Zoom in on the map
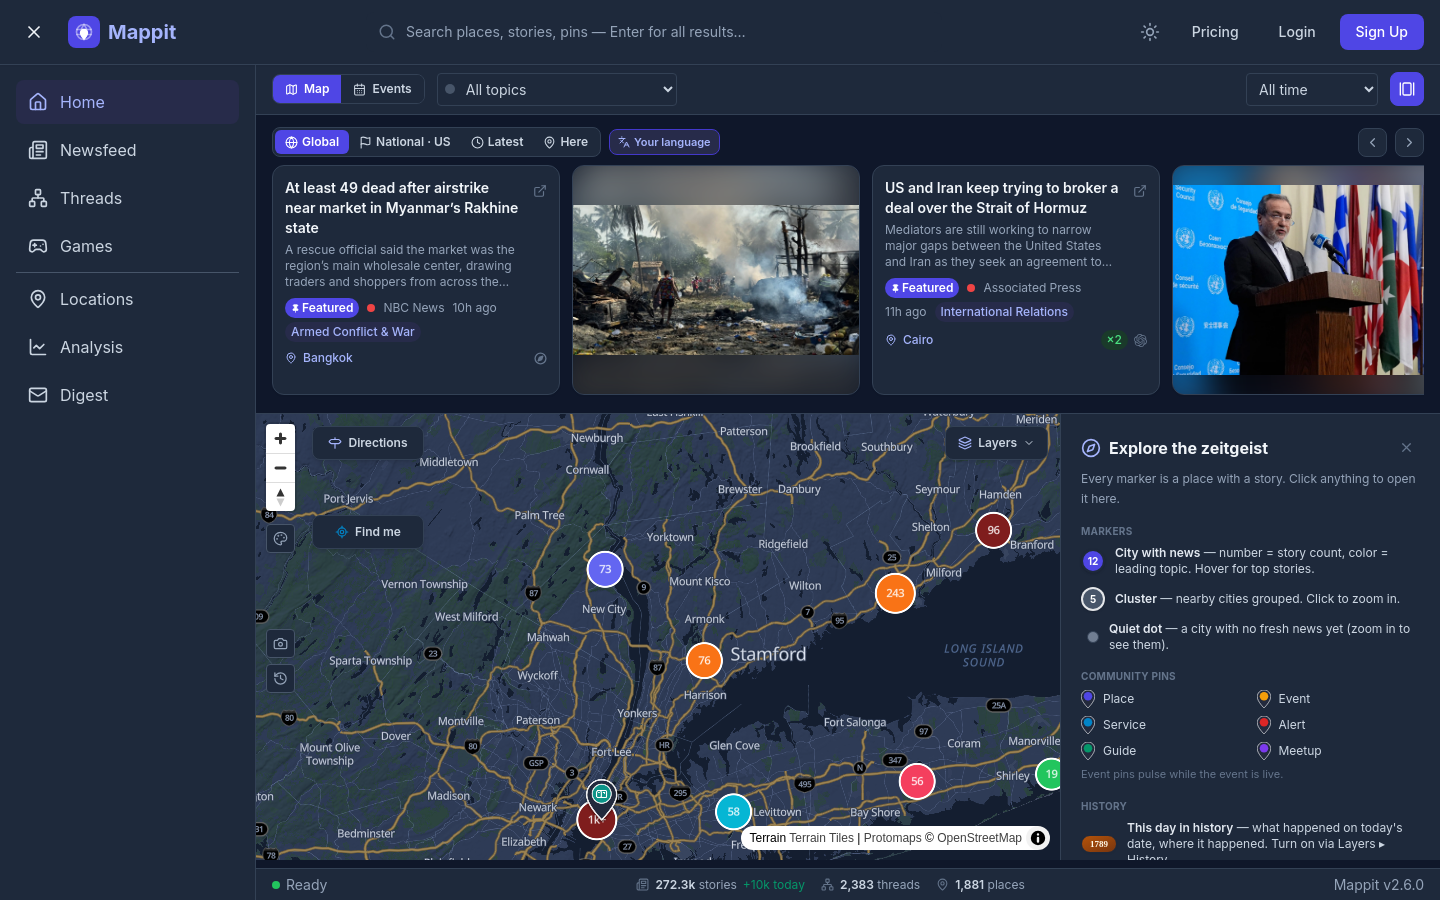 coord(280,438)
